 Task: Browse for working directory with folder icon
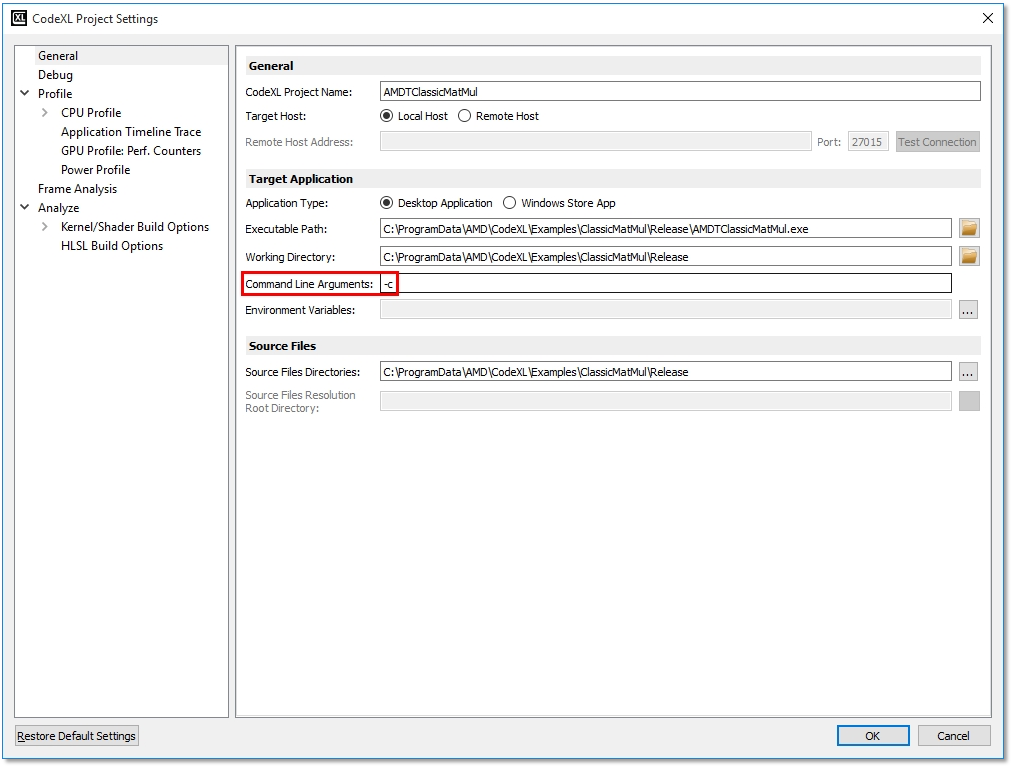coord(968,256)
